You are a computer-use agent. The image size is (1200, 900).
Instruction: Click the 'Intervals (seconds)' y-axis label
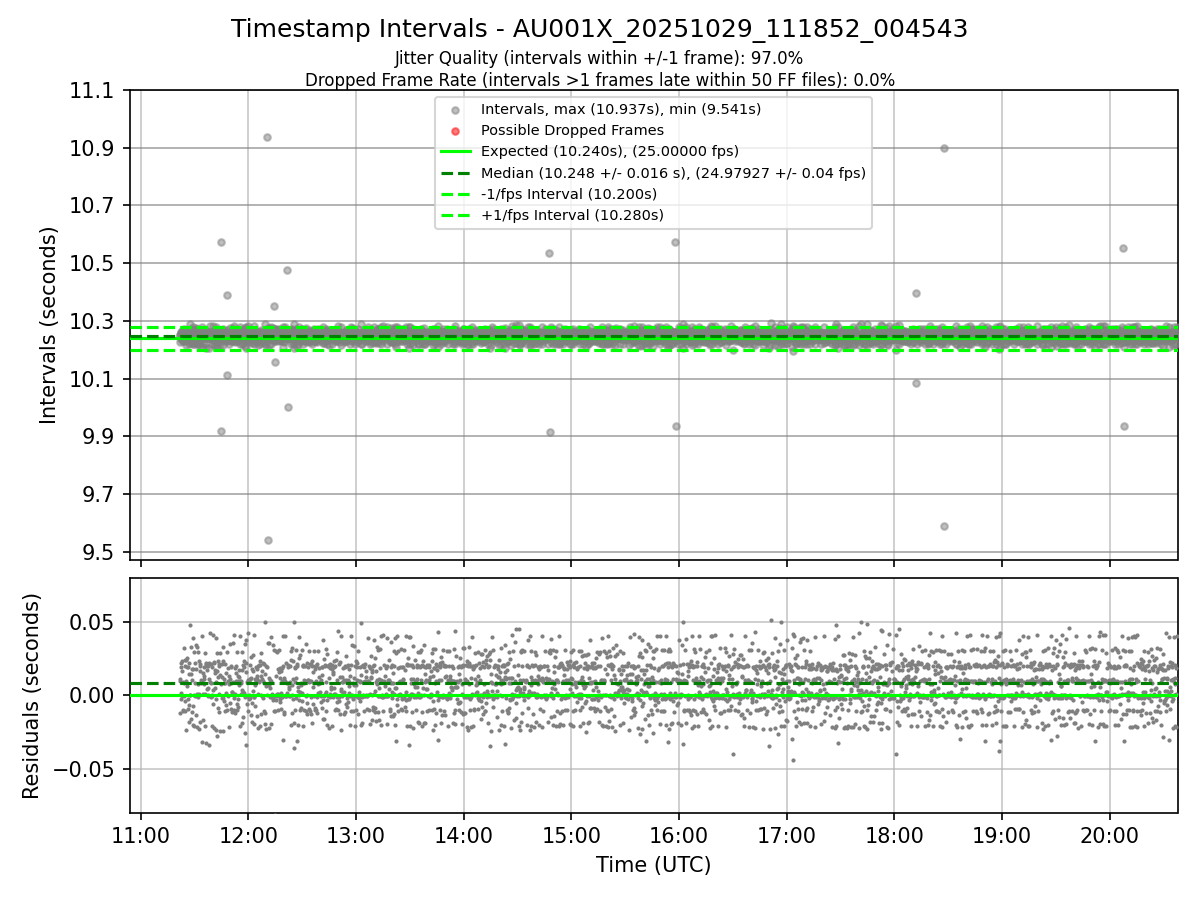click(x=48, y=325)
